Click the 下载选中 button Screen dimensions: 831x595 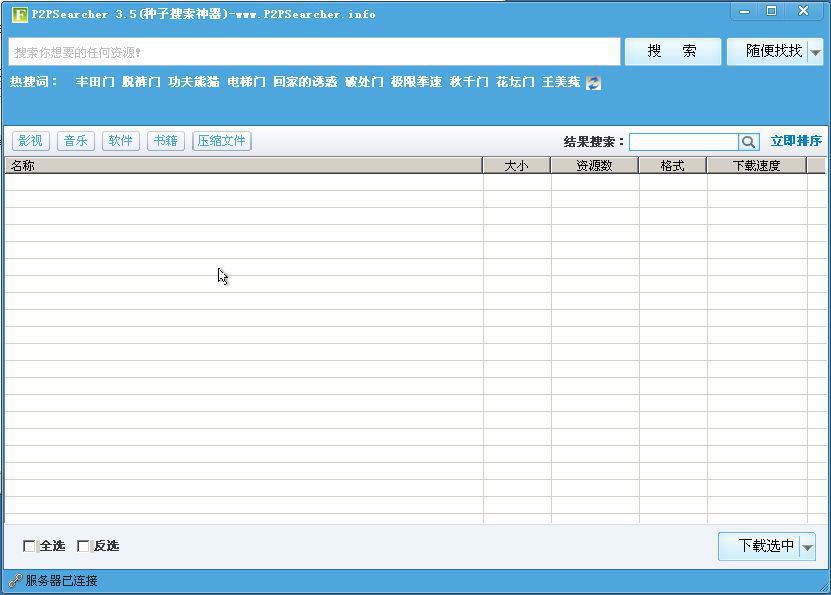click(x=766, y=547)
